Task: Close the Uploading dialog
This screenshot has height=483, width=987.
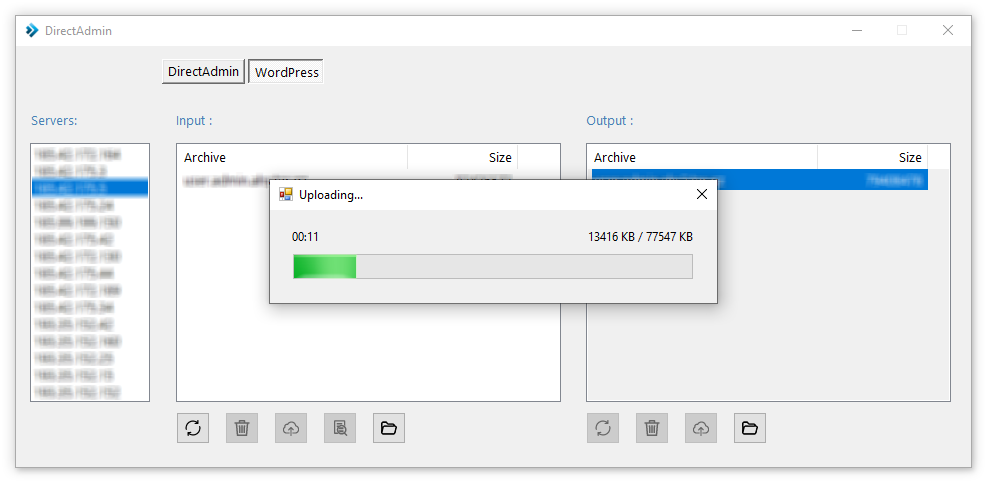Action: click(702, 195)
